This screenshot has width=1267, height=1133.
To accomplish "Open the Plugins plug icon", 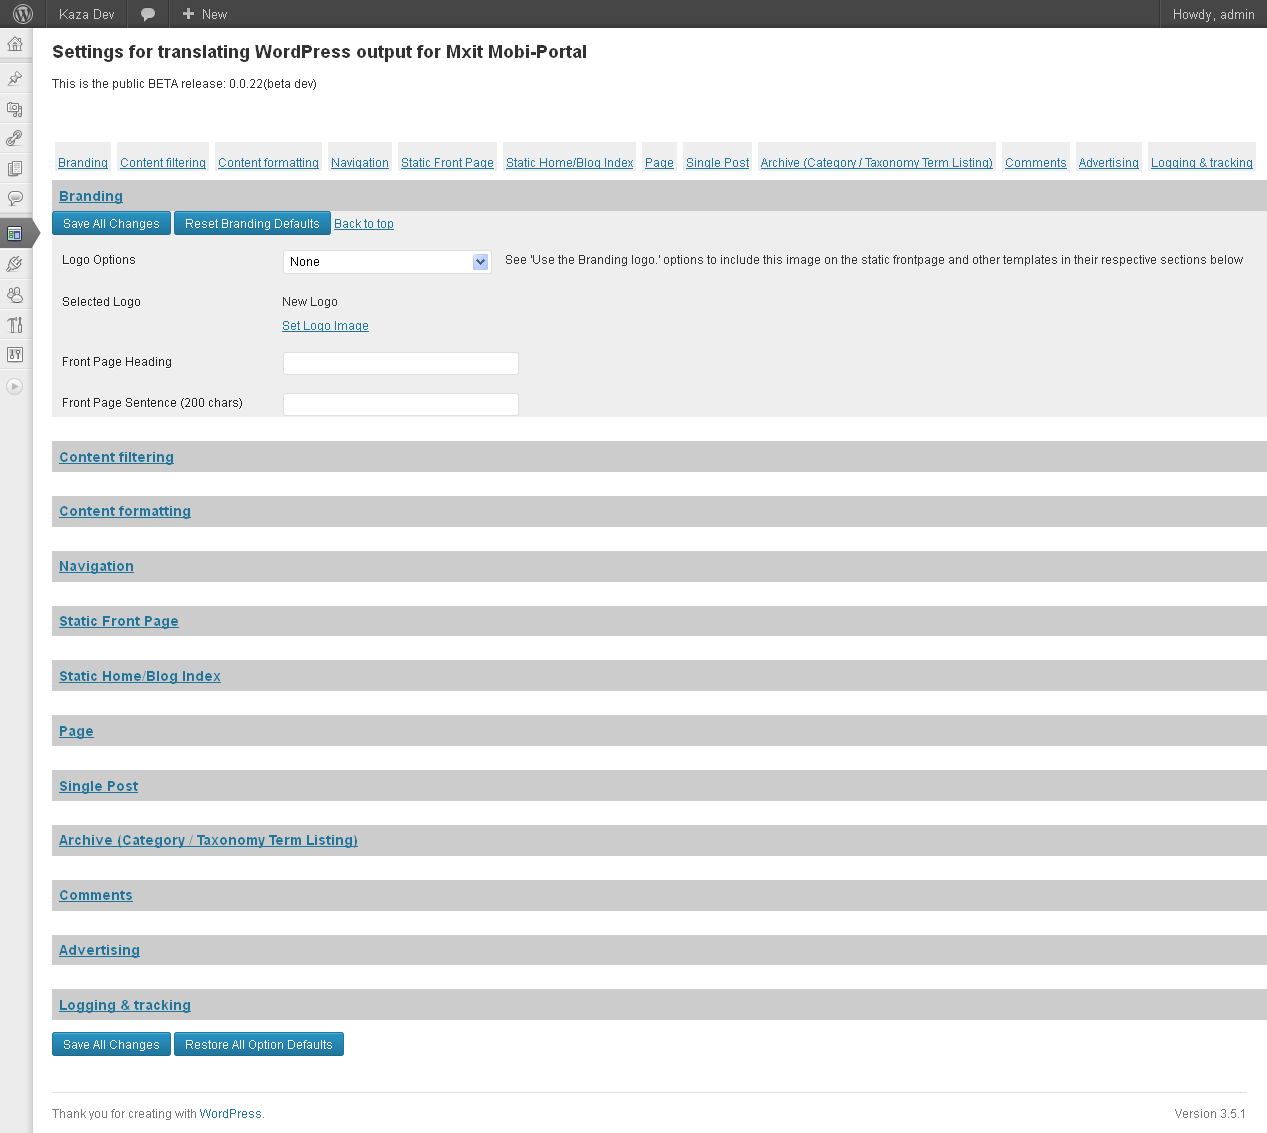I will (x=15, y=264).
